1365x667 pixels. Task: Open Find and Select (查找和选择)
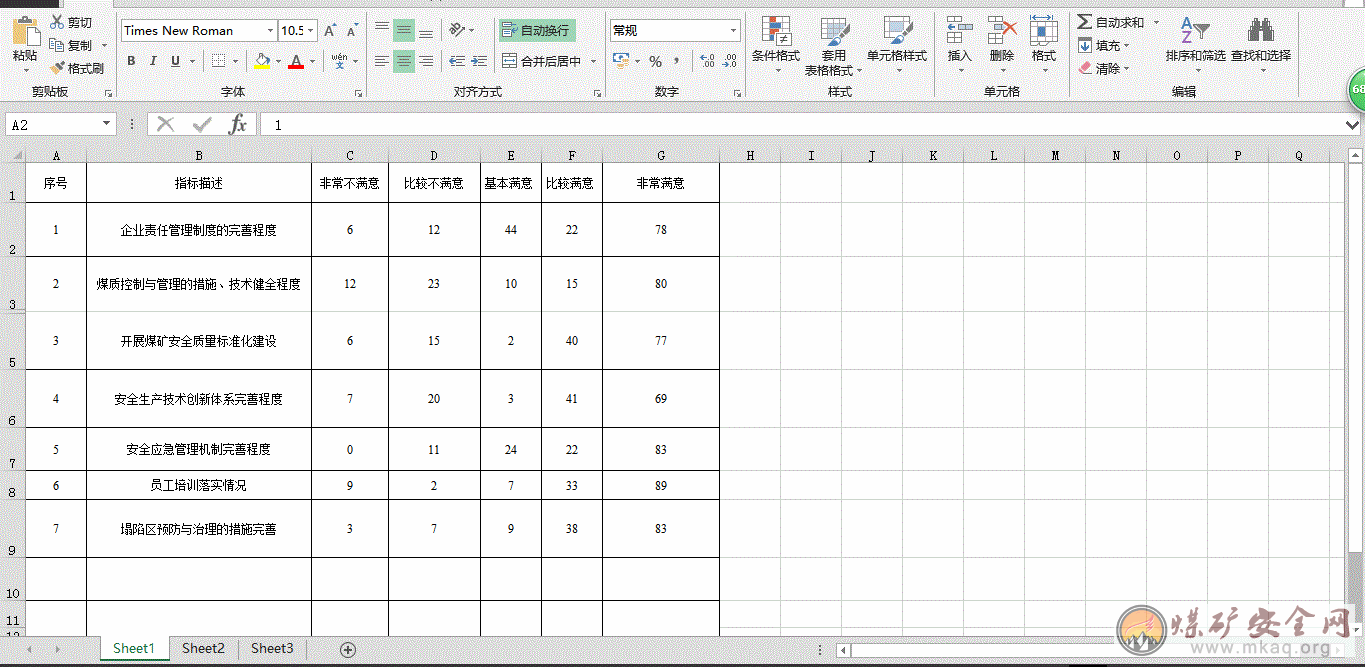pos(1260,34)
